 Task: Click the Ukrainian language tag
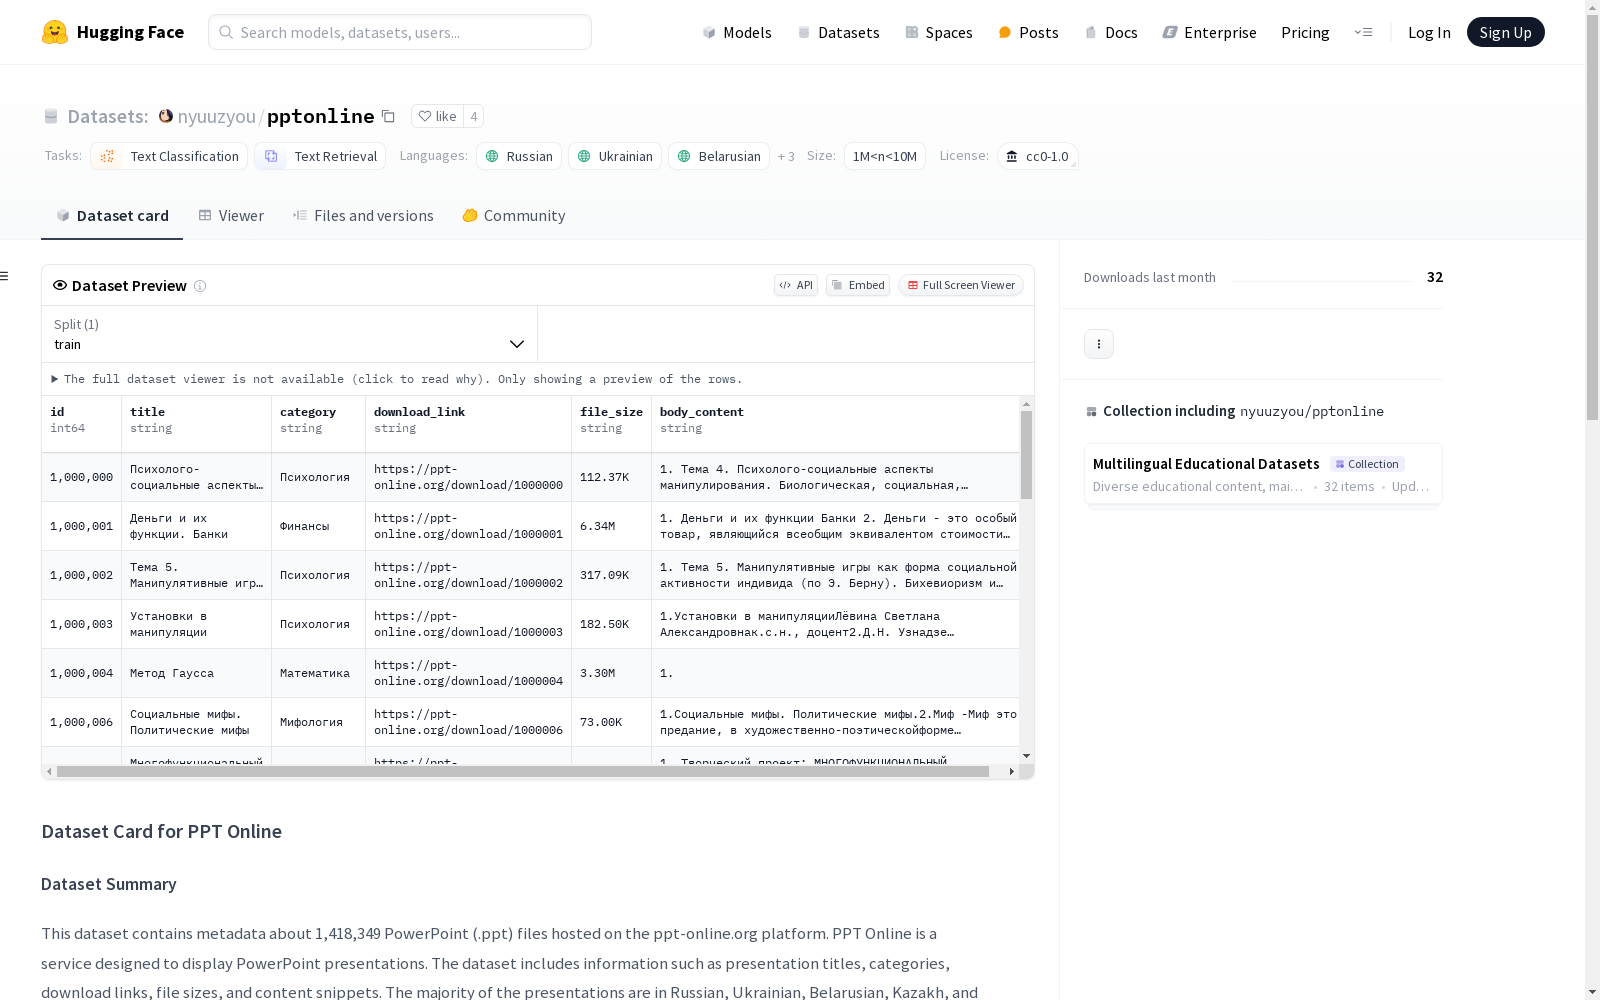615,156
